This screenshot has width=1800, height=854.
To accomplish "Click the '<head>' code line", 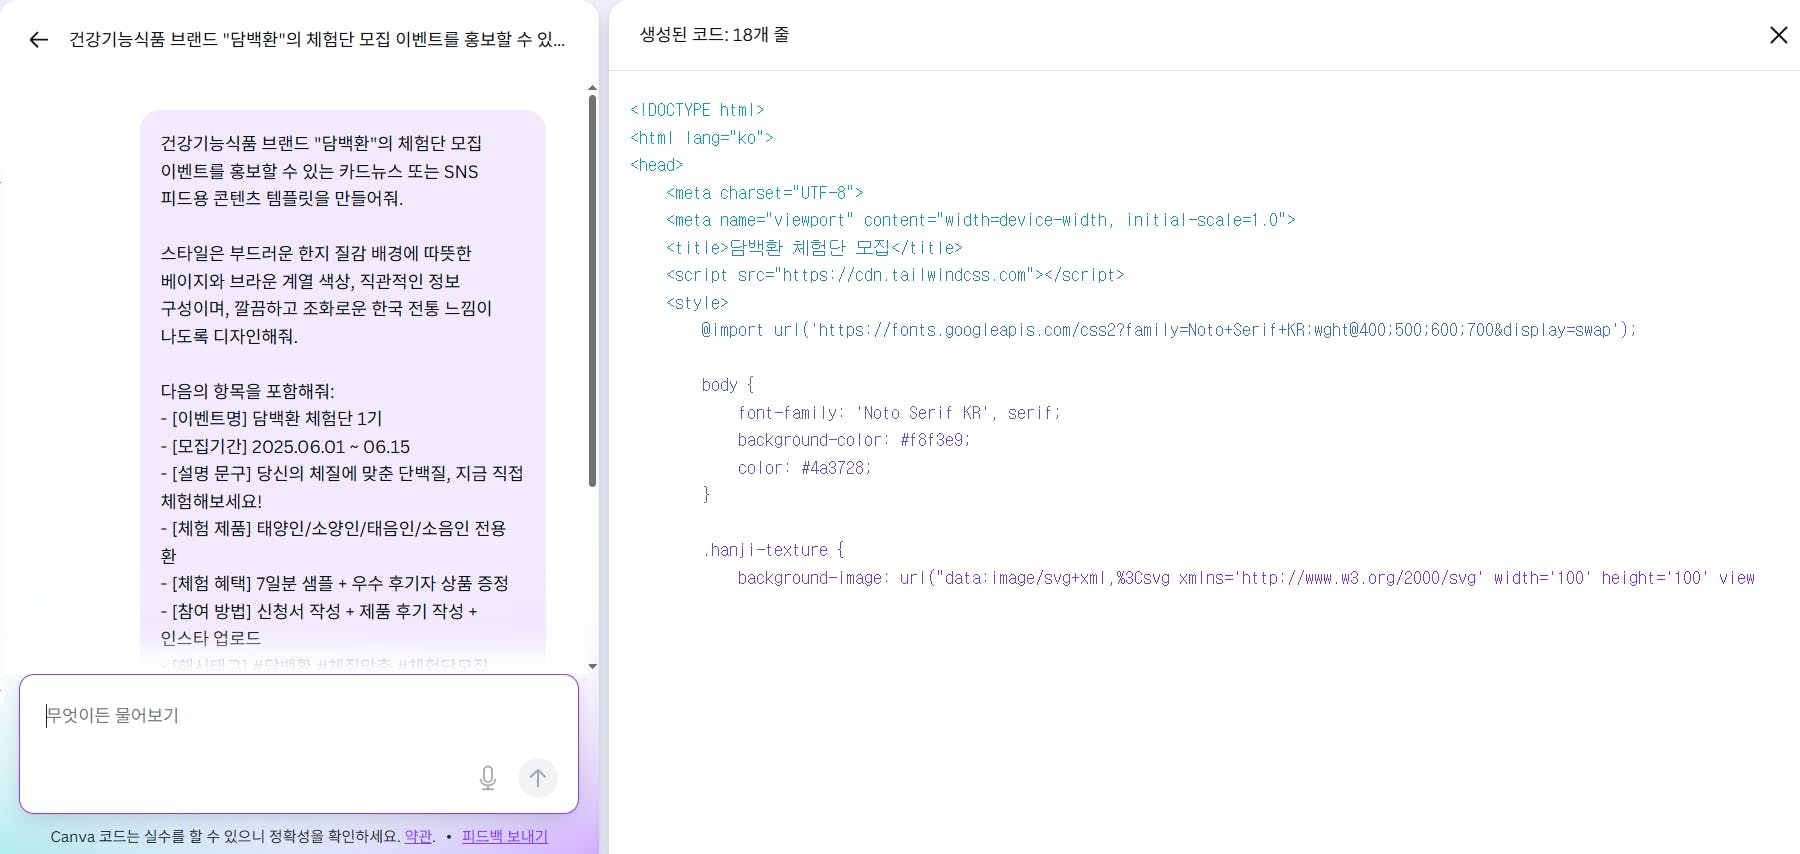I will click(657, 165).
